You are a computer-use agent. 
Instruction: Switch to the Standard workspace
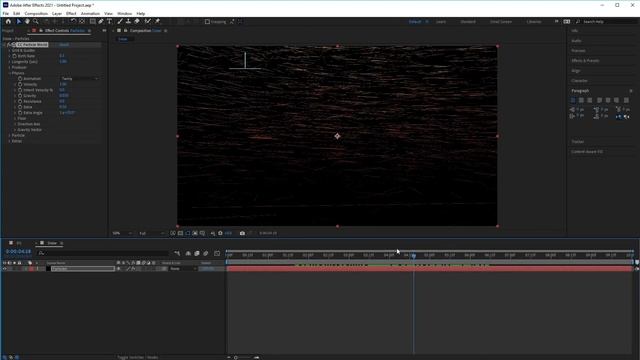click(x=468, y=22)
